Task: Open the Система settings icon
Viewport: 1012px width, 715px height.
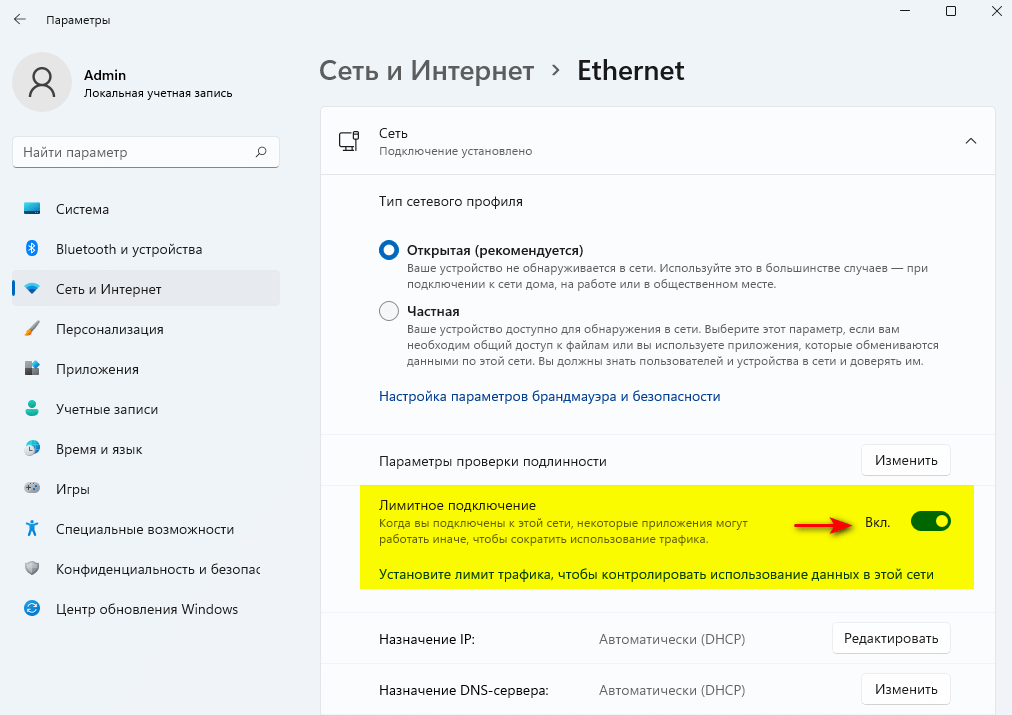Action: [32, 209]
